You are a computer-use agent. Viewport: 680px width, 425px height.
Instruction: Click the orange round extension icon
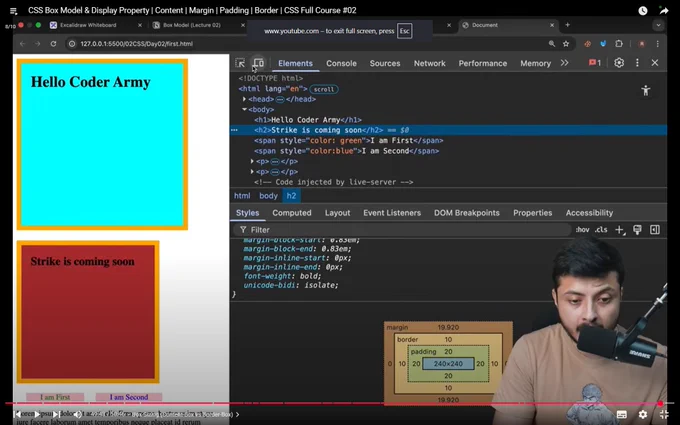588,44
